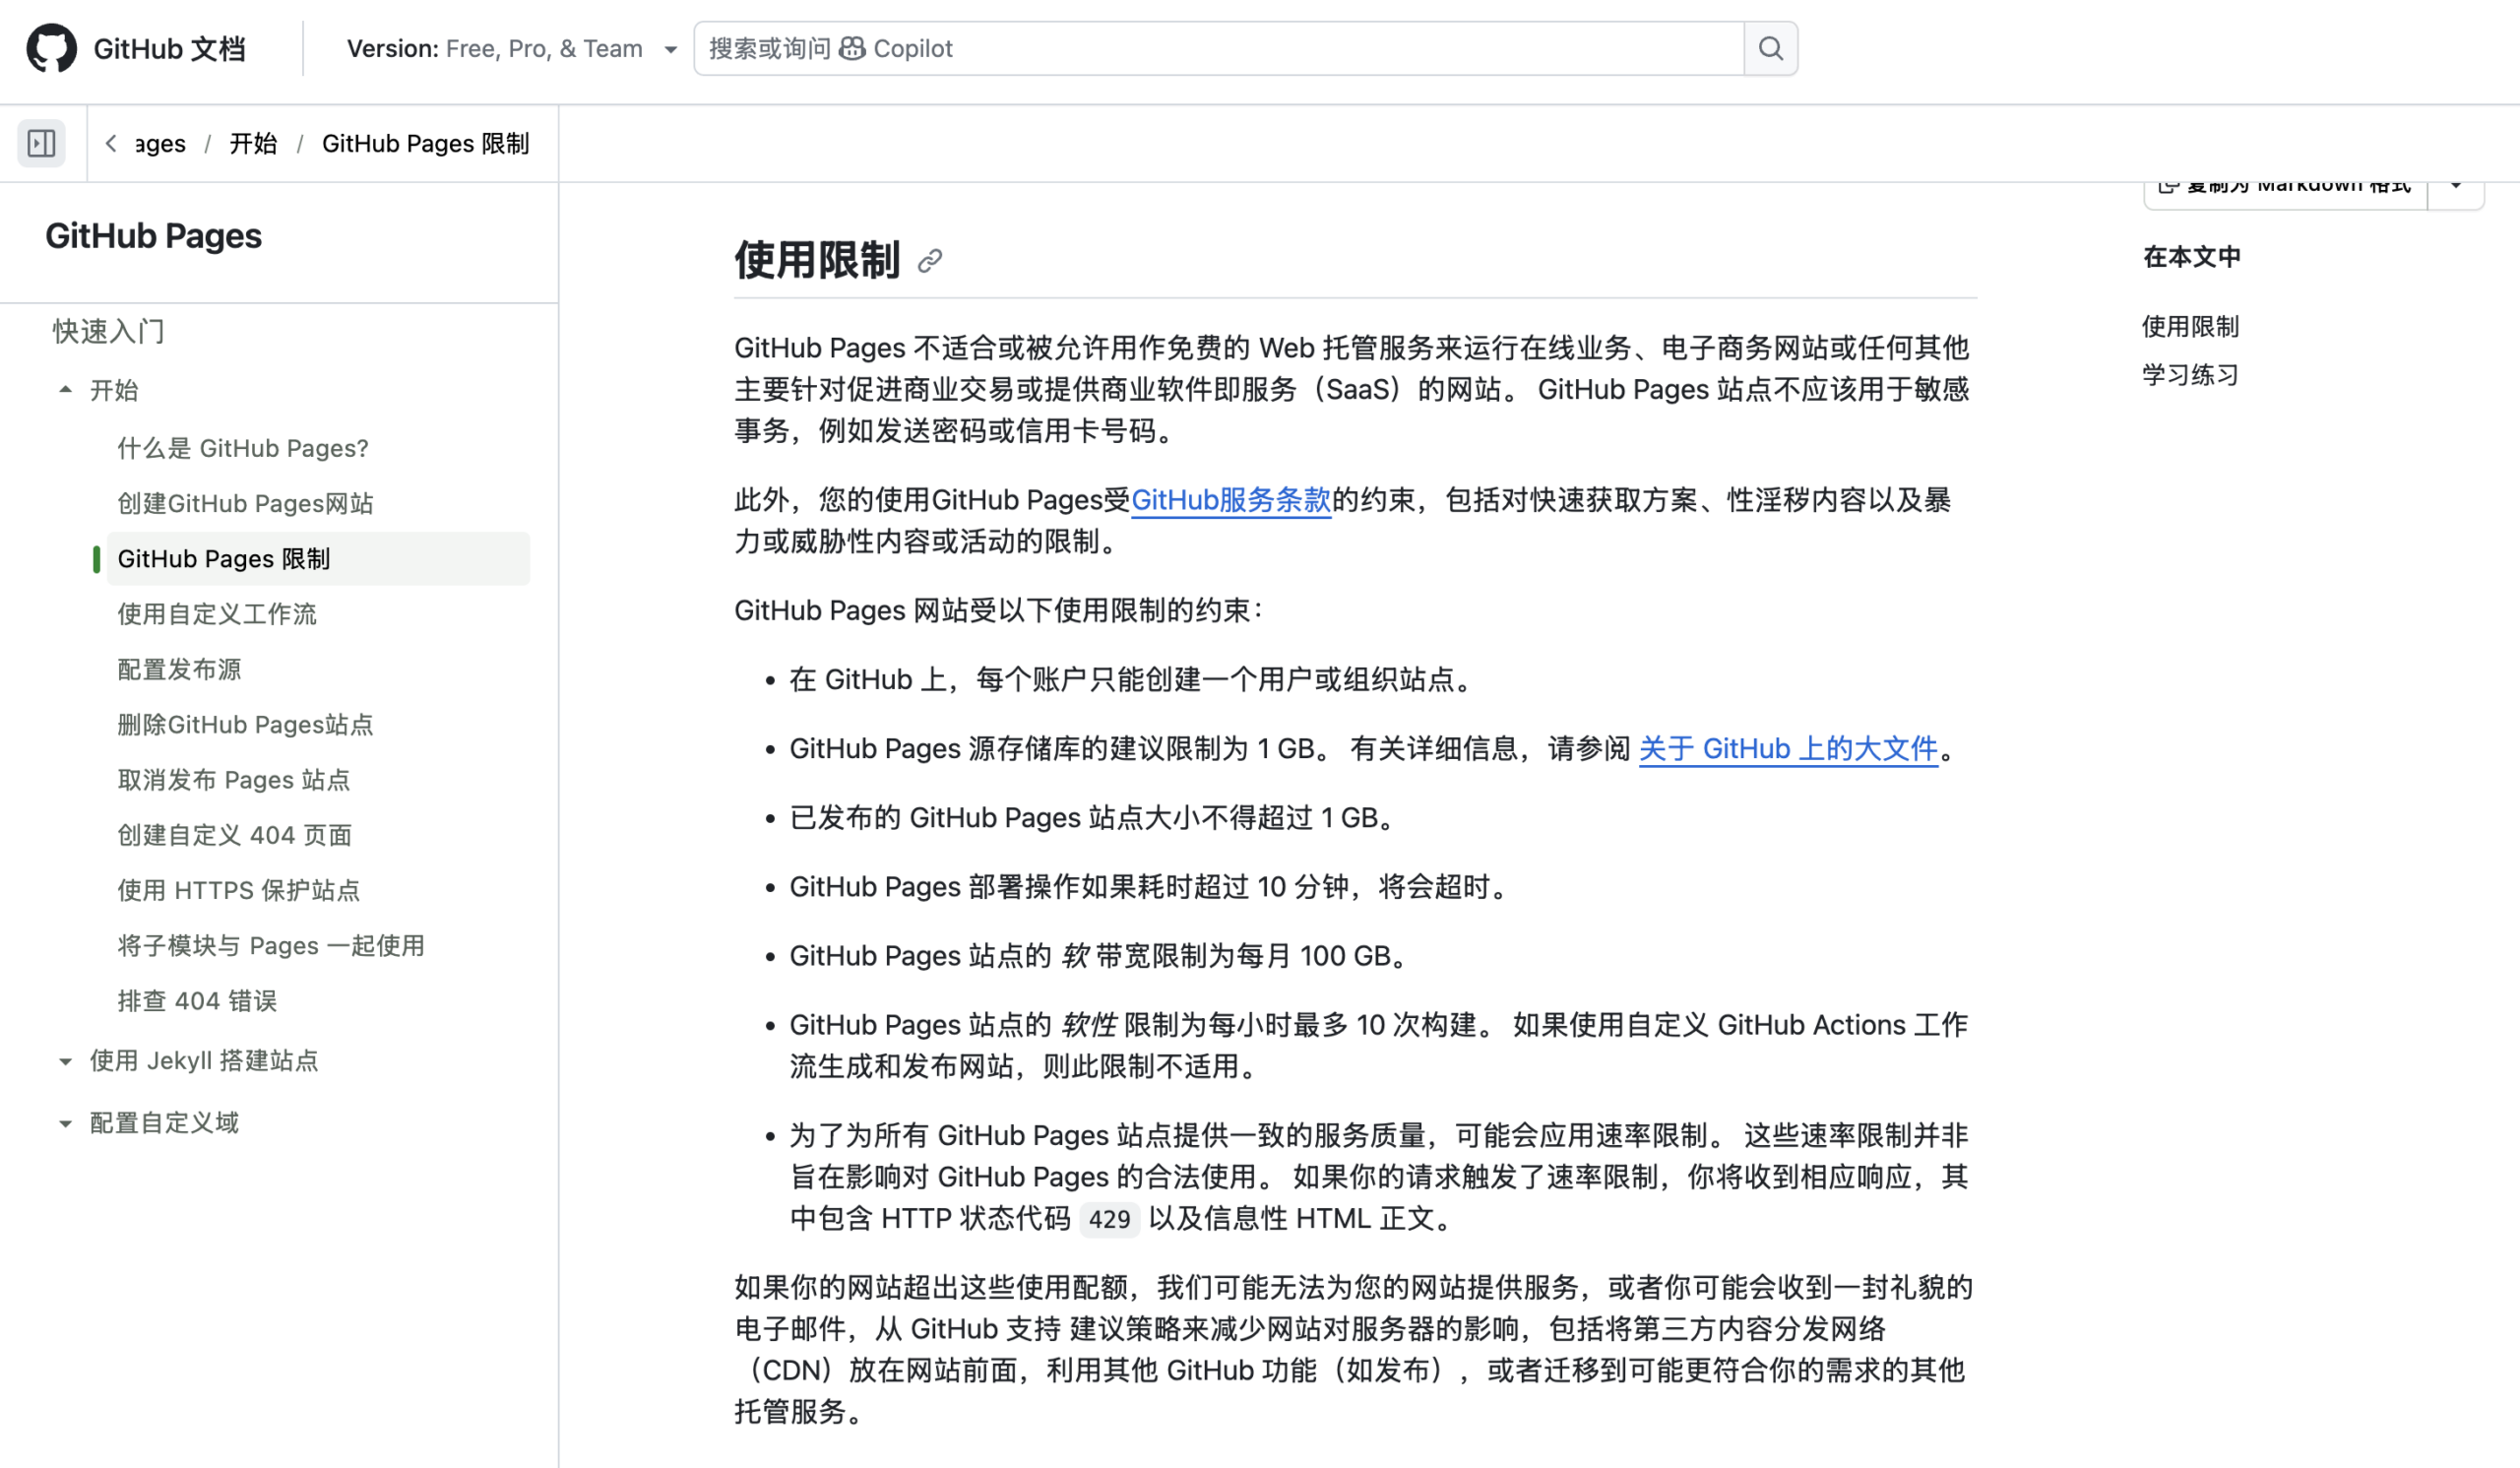Screen dimensions: 2520x1468
Task: Click the breadcrumb back chevron
Action: pos(111,143)
